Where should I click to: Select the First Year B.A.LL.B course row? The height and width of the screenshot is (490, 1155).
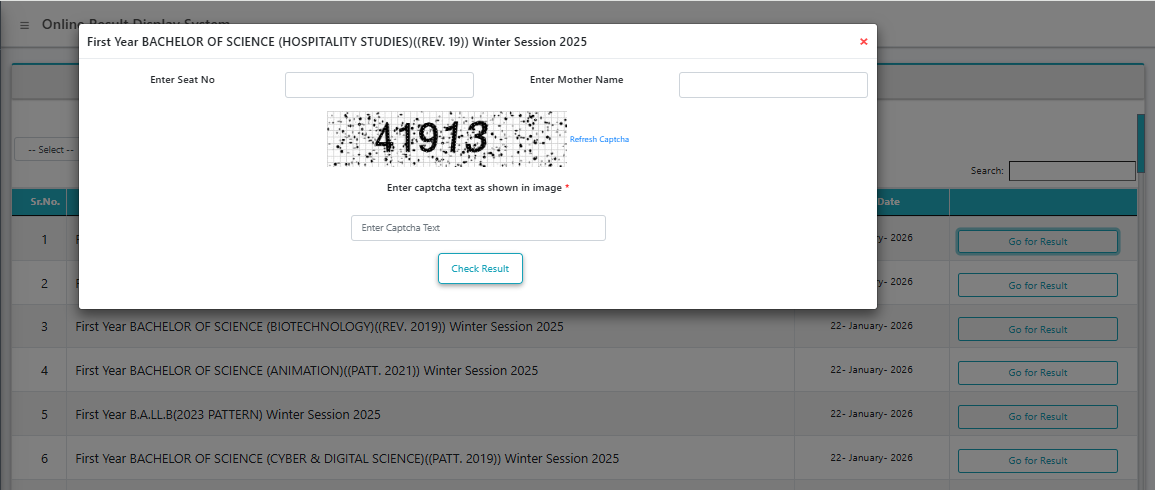[227, 415]
